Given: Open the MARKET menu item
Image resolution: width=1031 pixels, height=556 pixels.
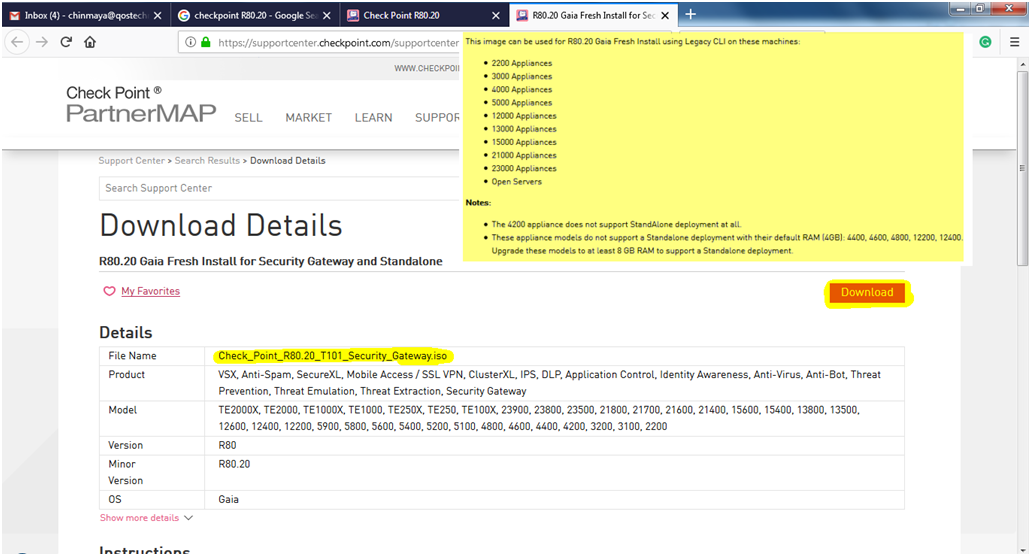Looking at the screenshot, I should [308, 118].
